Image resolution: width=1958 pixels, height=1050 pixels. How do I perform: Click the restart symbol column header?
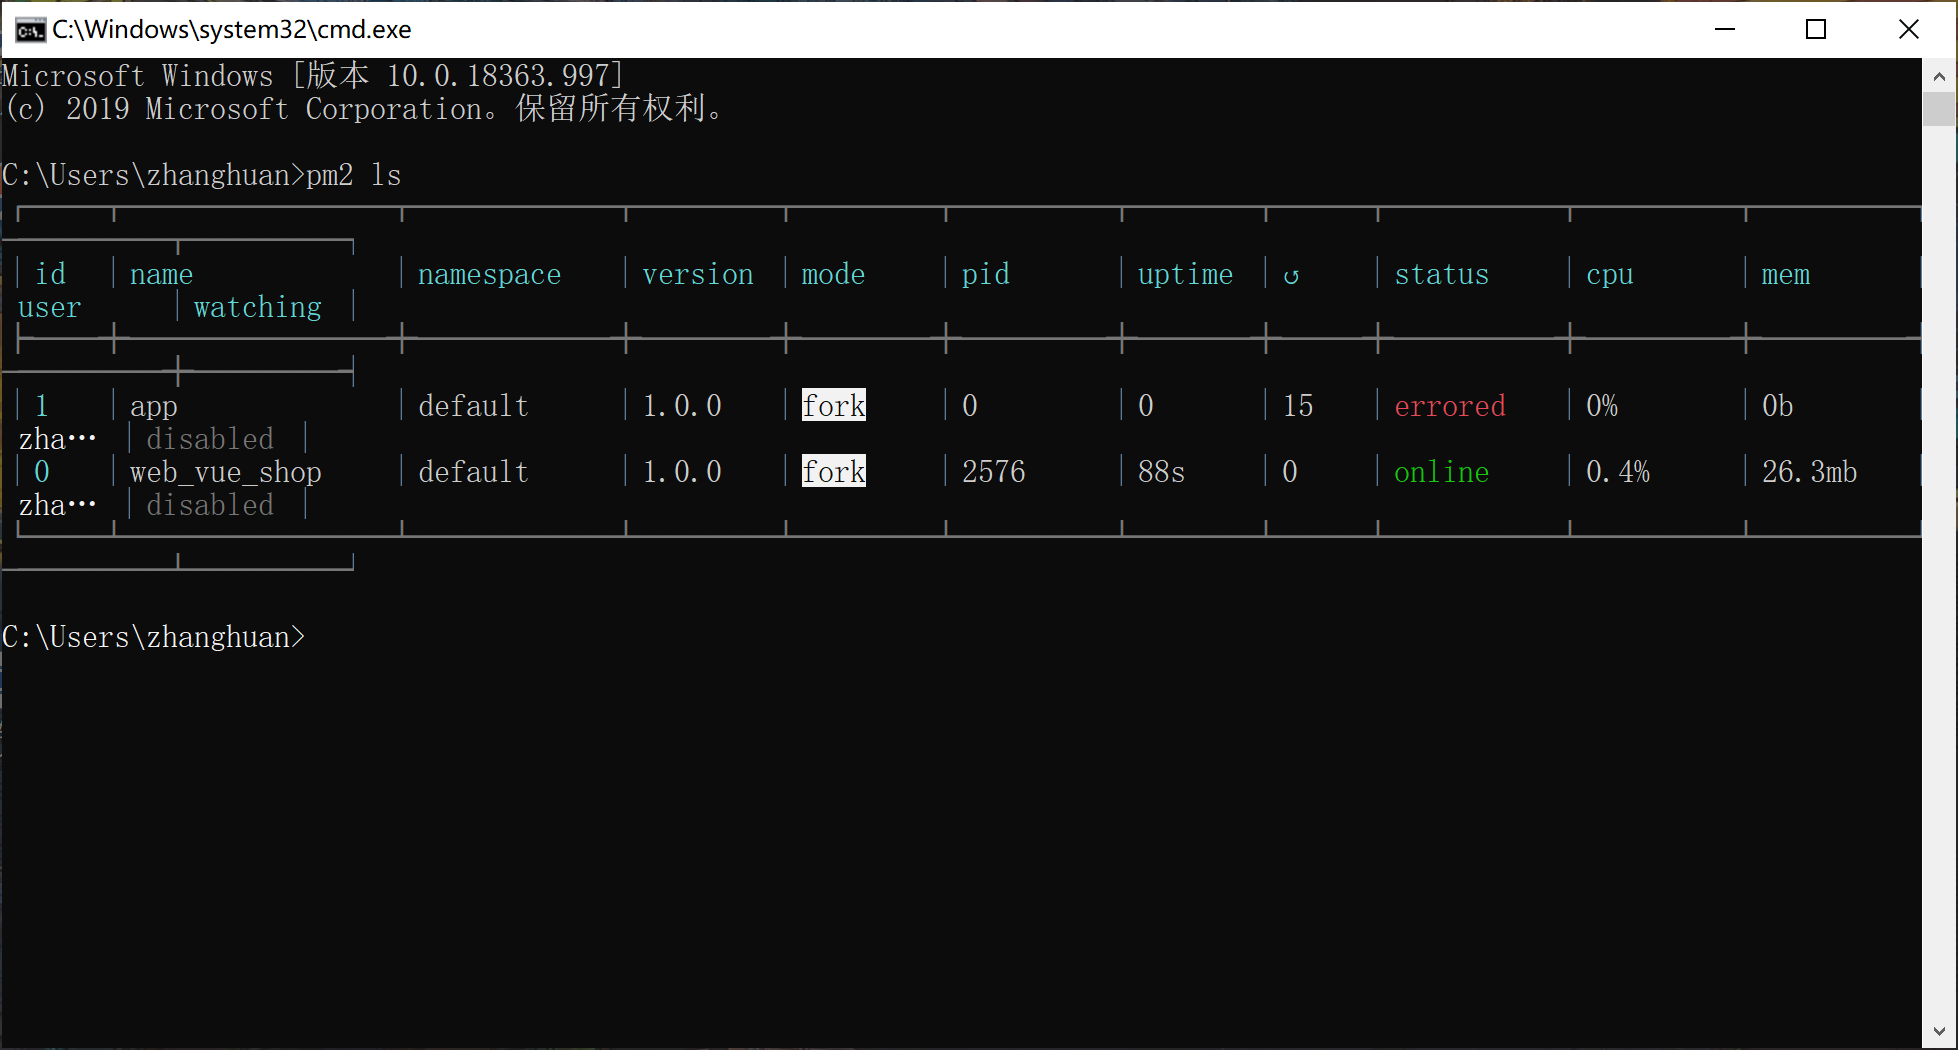1291,276
